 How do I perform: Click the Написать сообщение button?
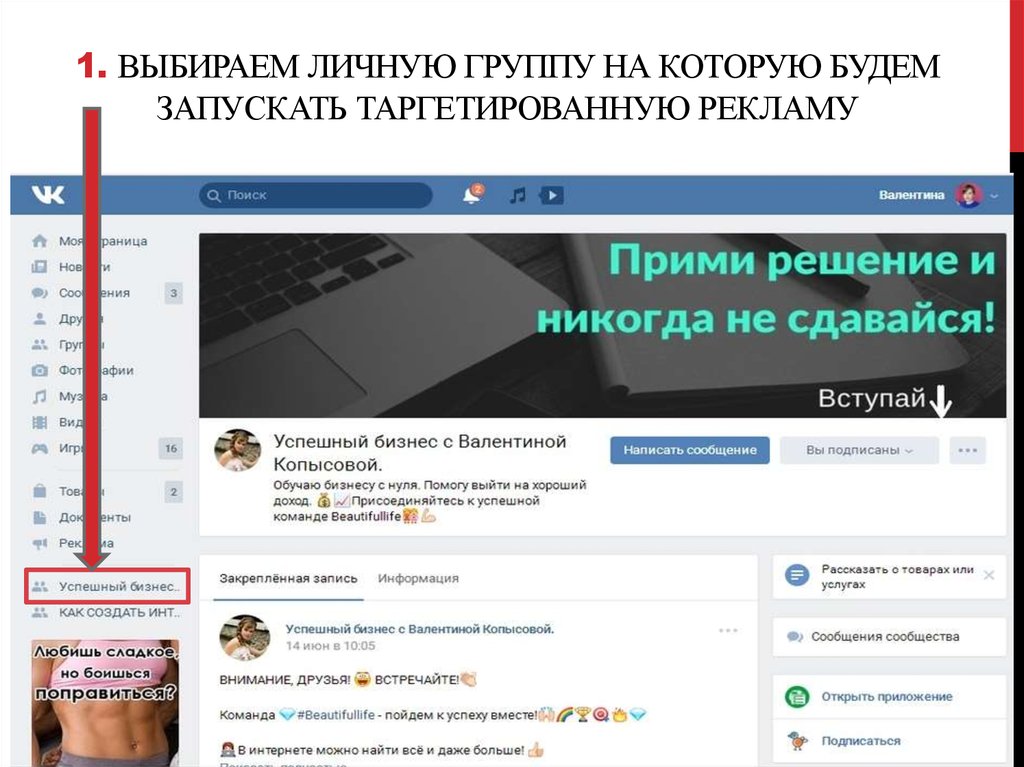pos(690,450)
